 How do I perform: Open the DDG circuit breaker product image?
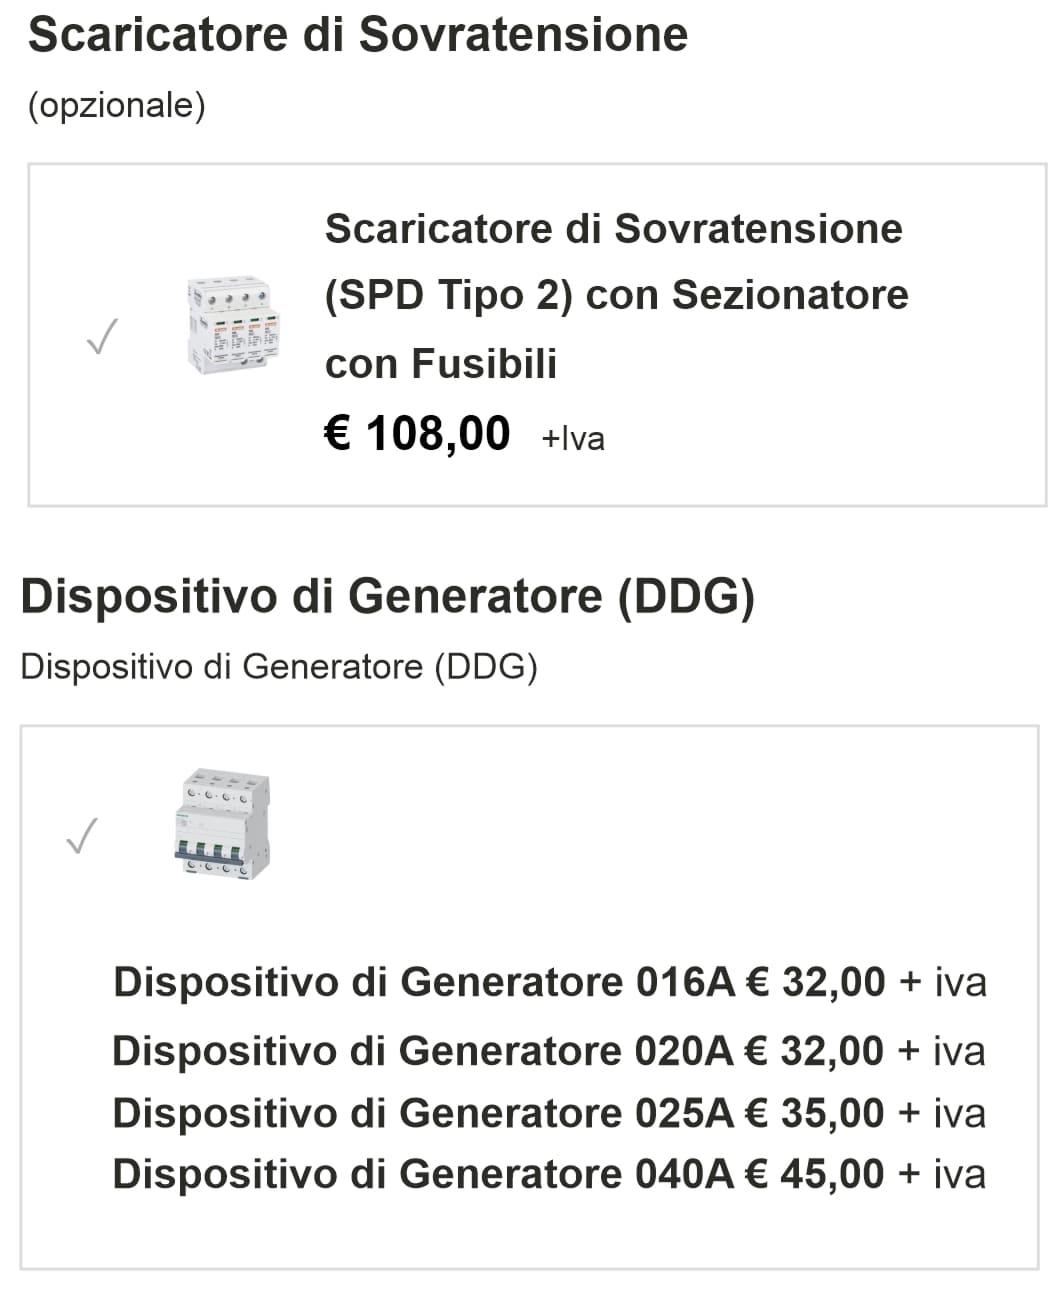(221, 823)
